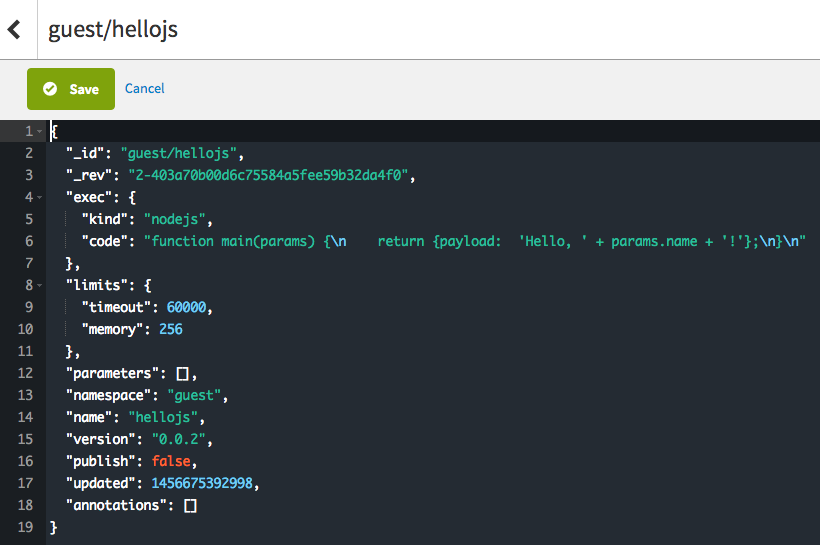Collapse the root object at line 1

[39, 132]
